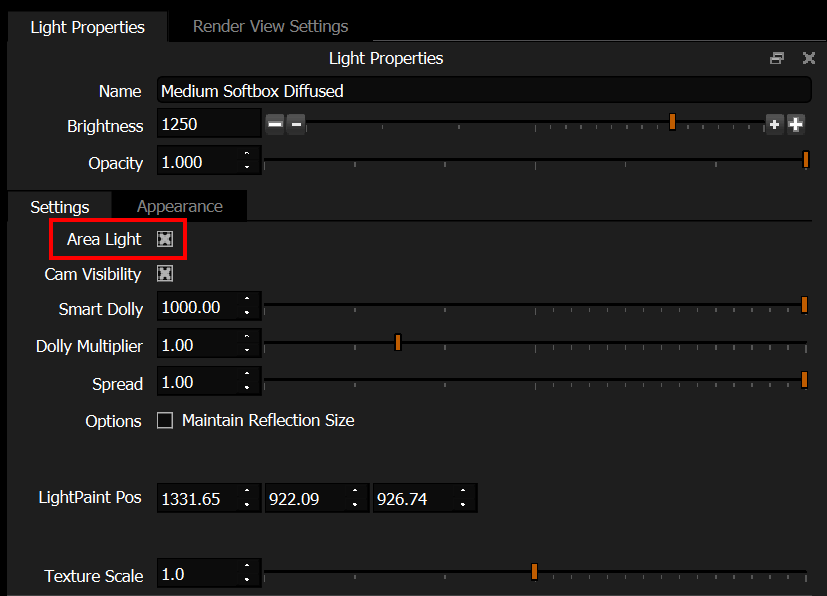The width and height of the screenshot is (827, 596).
Task: Click the small minus button beside Brightness
Action: (295, 124)
